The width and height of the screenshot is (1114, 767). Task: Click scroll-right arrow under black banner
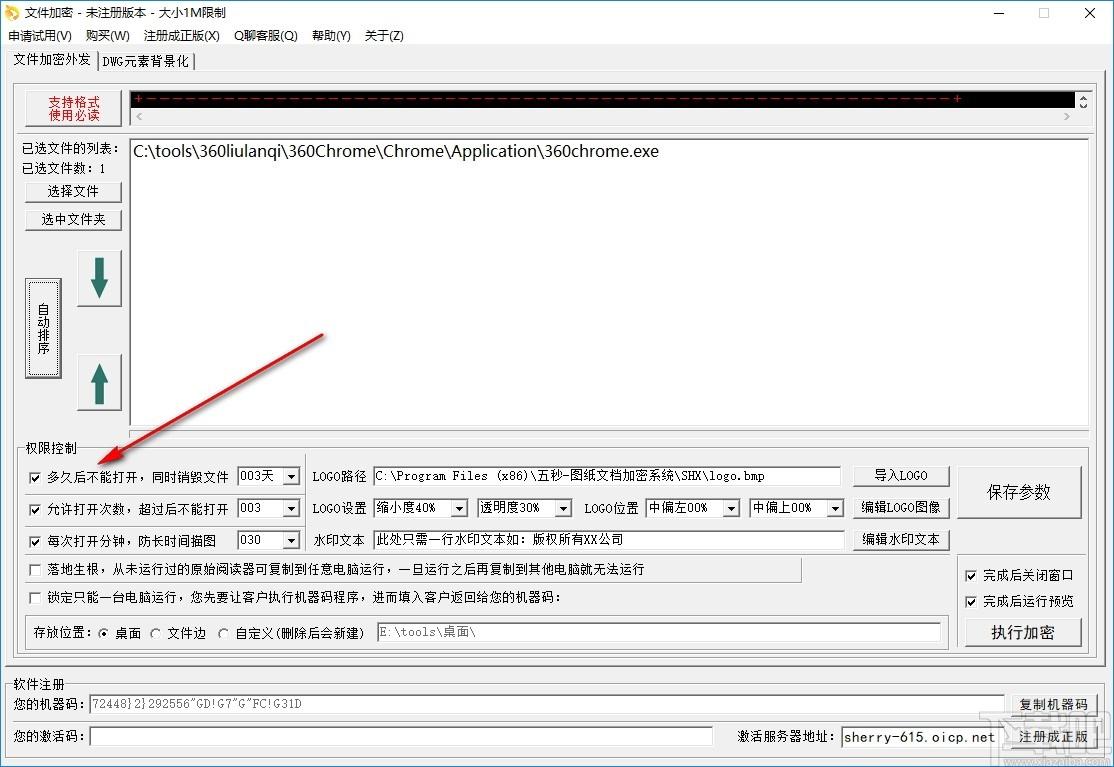[x=1066, y=116]
